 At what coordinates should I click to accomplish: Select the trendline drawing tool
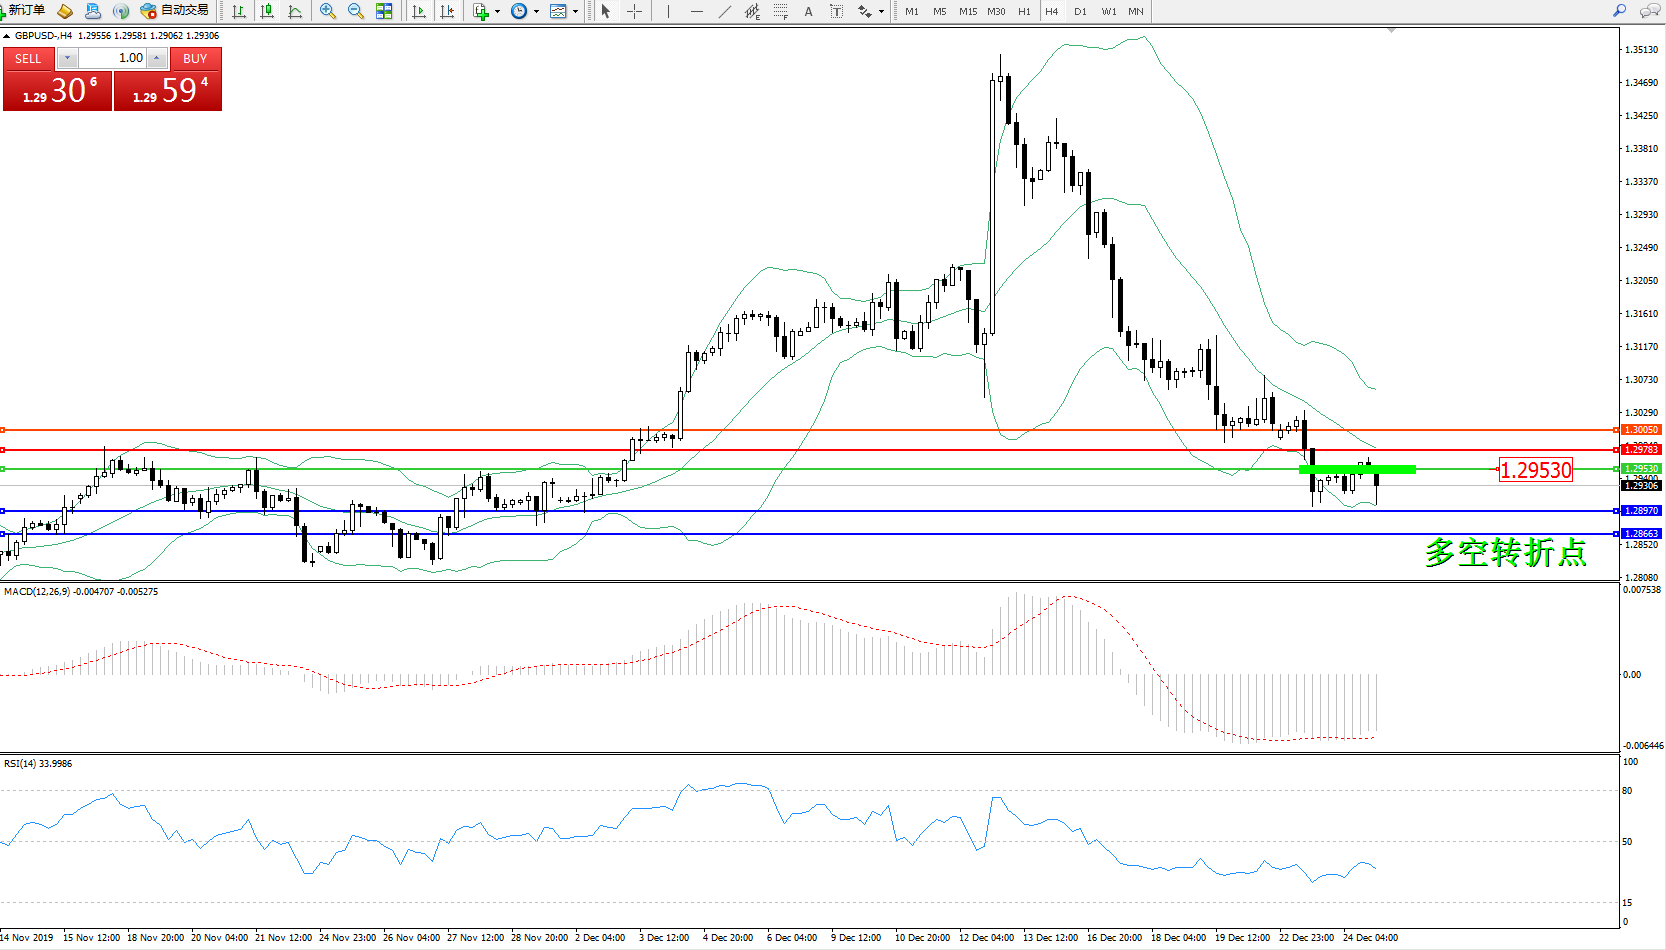(724, 11)
